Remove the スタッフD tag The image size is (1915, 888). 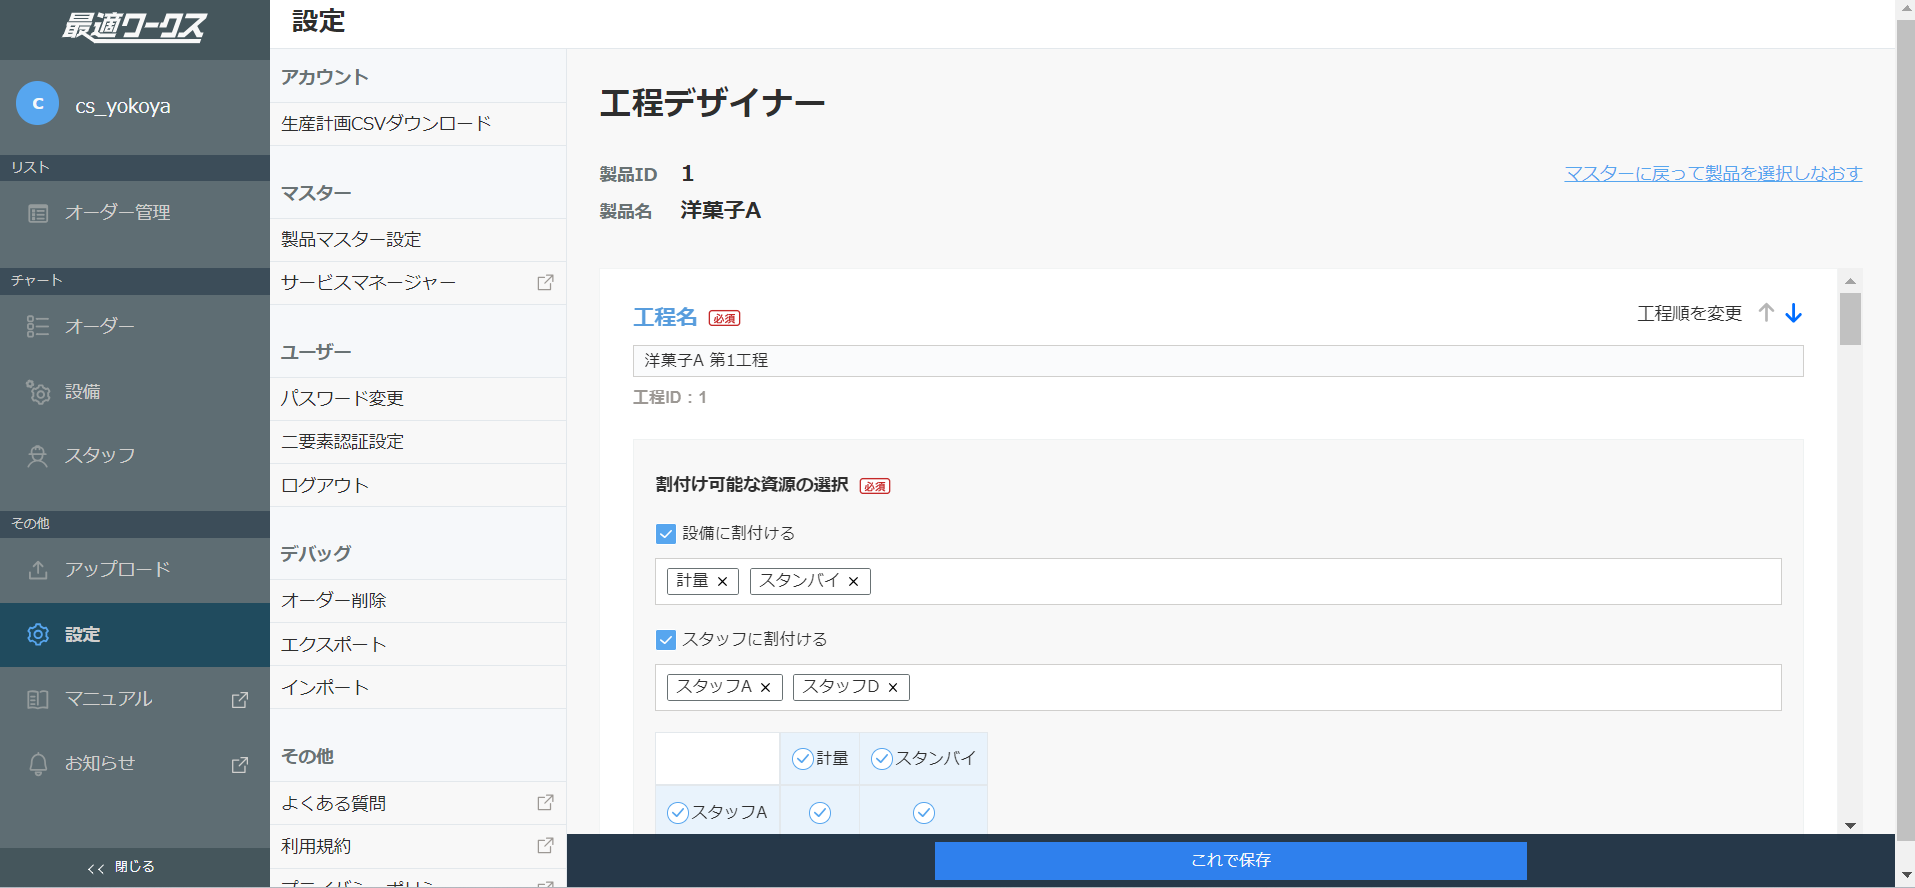point(893,687)
